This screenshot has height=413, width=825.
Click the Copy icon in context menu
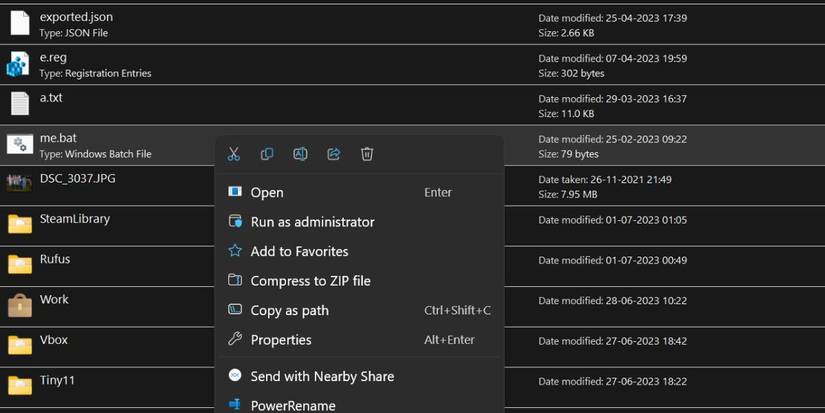pos(267,154)
